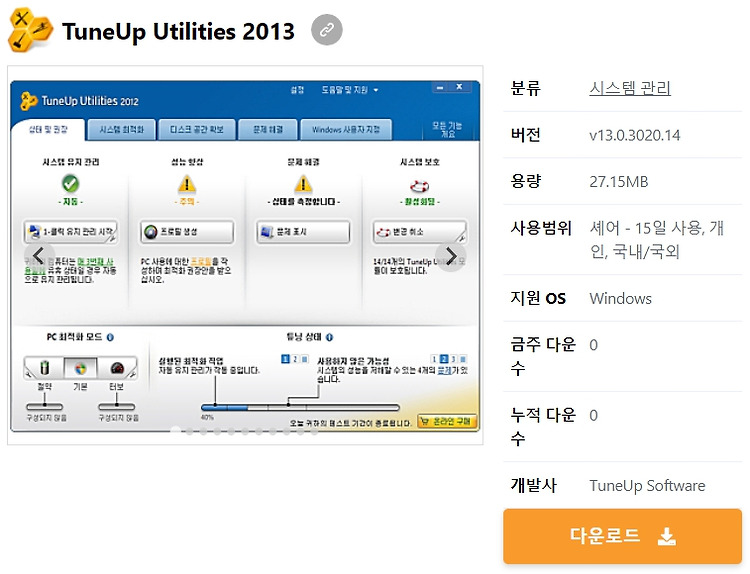Click the orange 다운로드 button
Viewport: 750px width, 574px height.
(622, 536)
